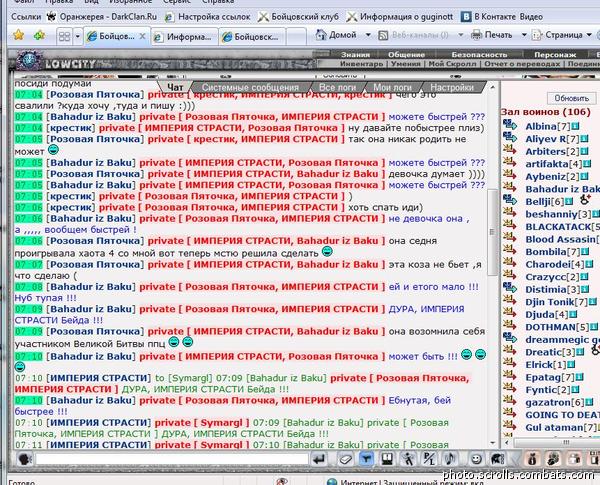The width and height of the screenshot is (600, 485).
Task: Click the quick tabs grid icon
Action: point(64,36)
